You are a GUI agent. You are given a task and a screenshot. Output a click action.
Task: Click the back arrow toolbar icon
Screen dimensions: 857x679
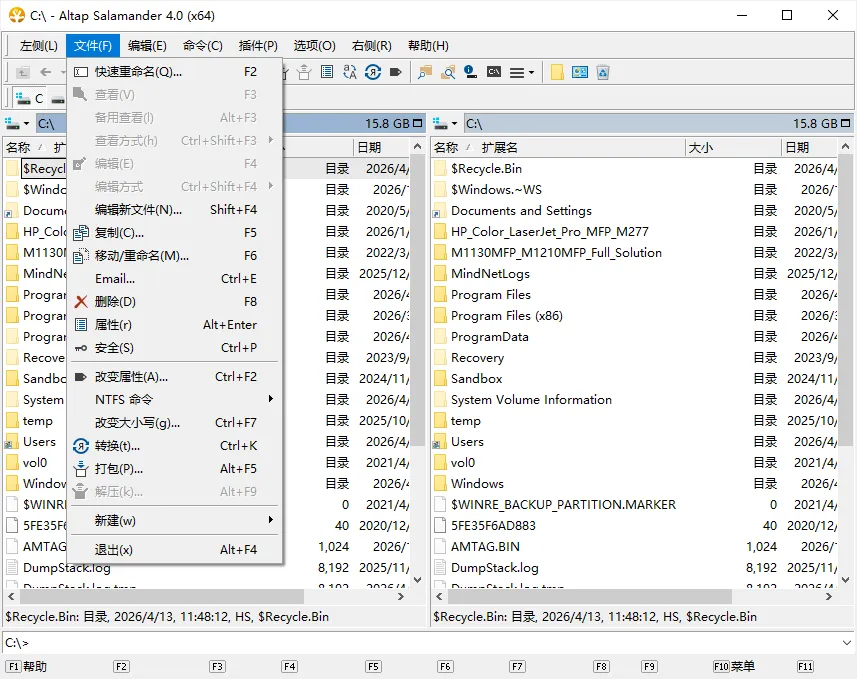[x=46, y=72]
